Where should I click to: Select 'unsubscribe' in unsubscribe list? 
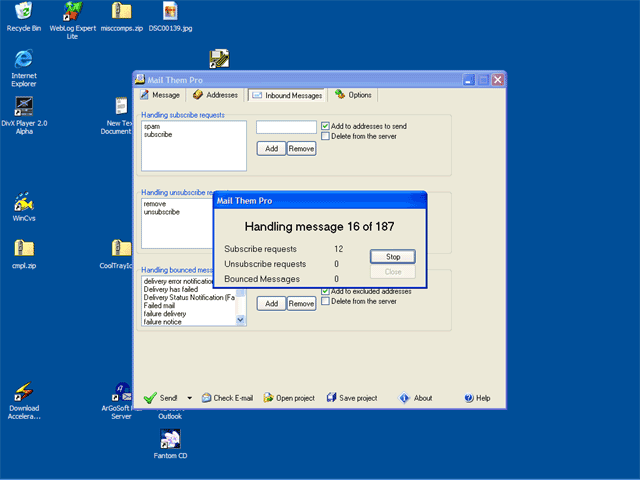162,212
